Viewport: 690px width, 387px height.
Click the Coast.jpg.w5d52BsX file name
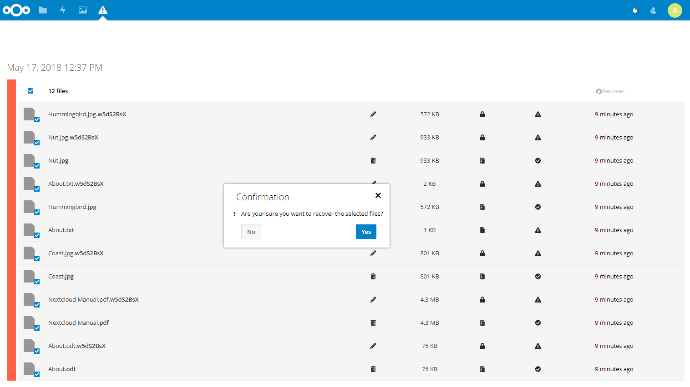(x=76, y=253)
